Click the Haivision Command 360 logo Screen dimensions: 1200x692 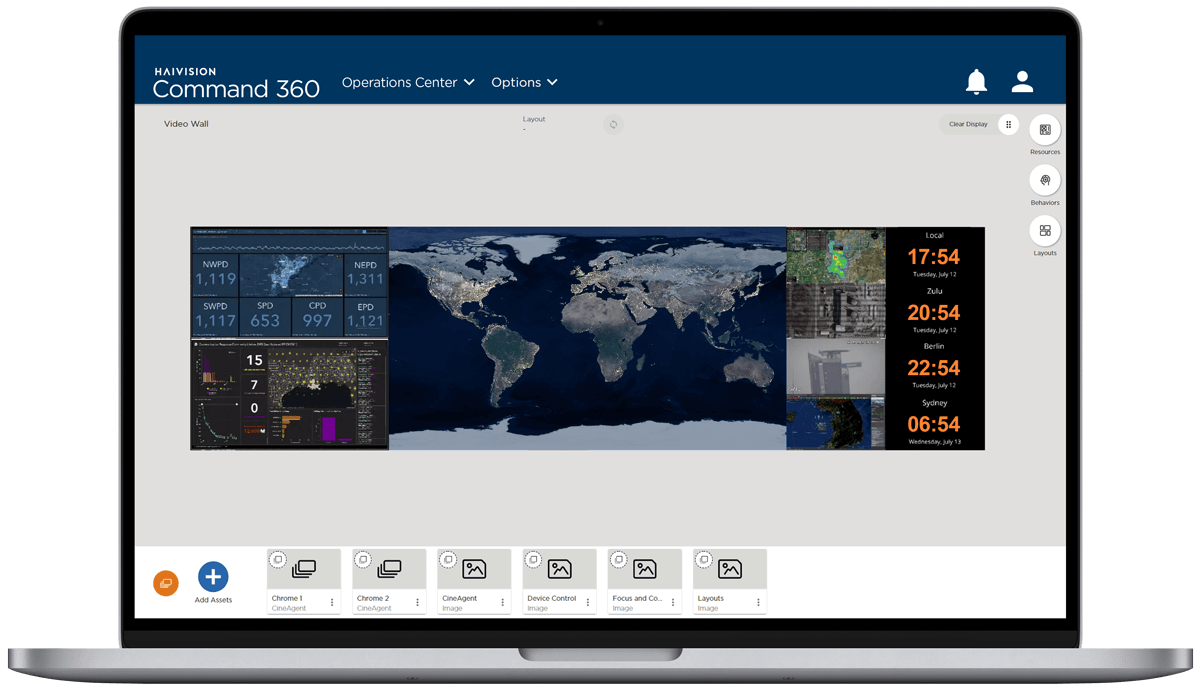tap(236, 84)
